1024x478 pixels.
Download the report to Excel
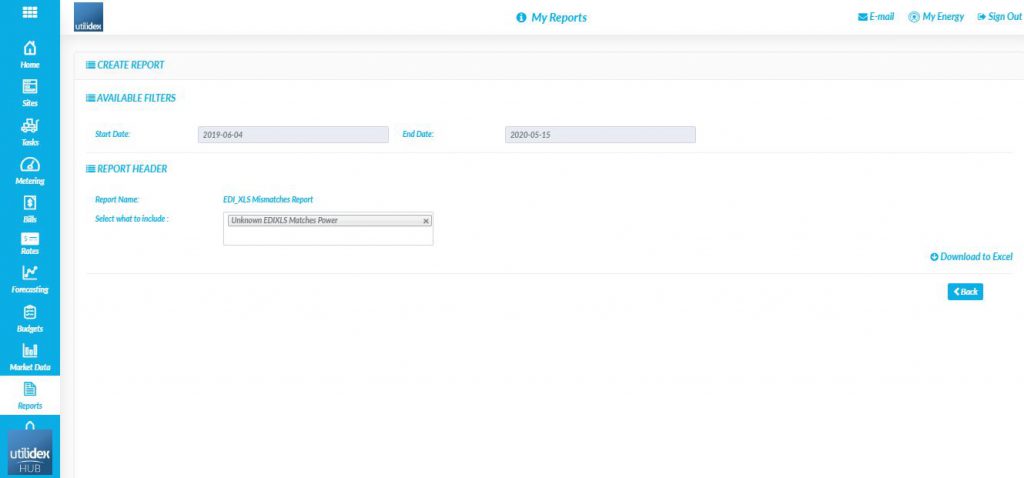click(x=971, y=257)
